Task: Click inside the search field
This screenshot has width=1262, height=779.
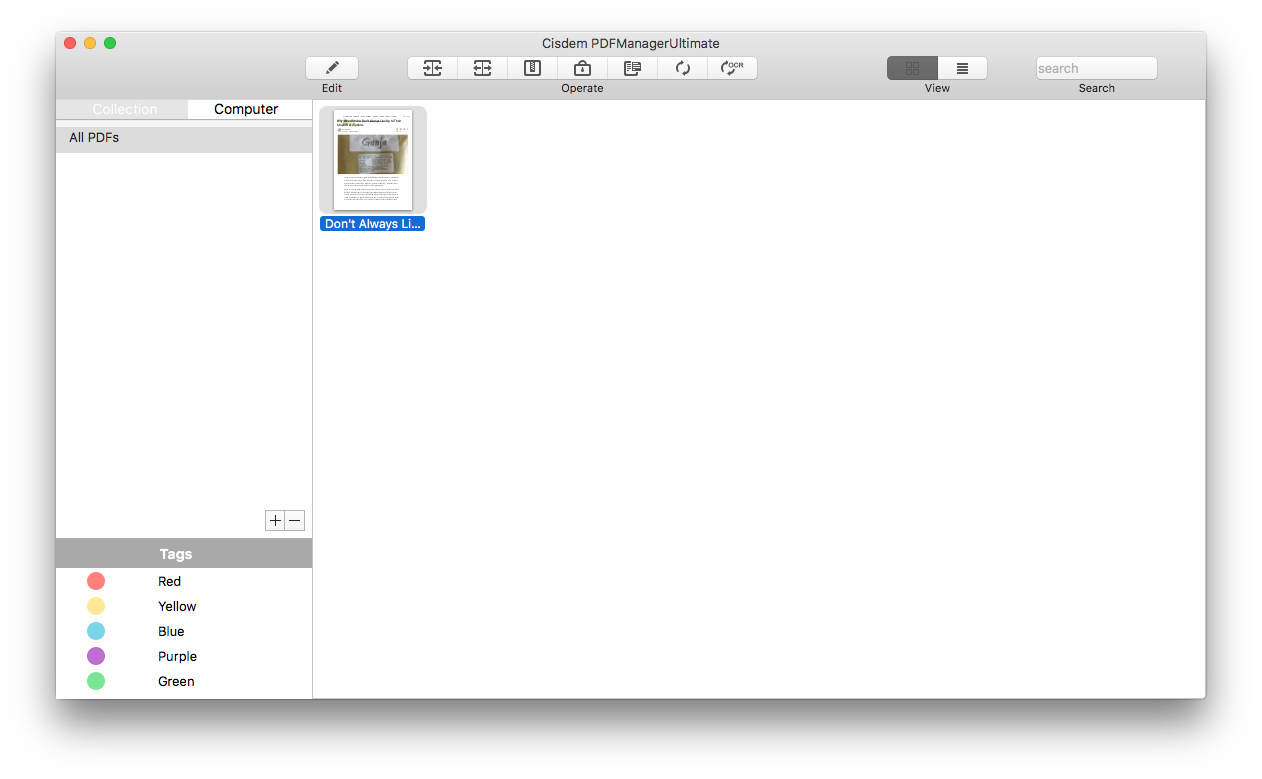Action: 1096,67
